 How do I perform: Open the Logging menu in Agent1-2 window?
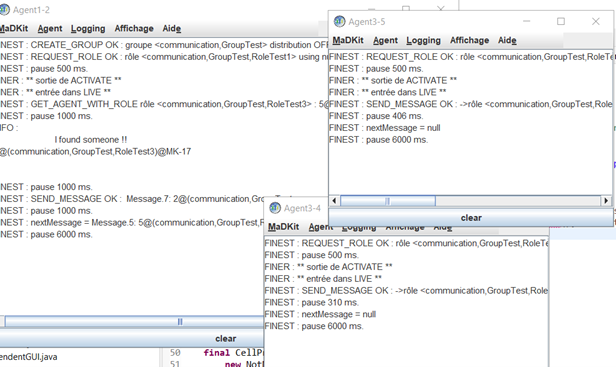click(88, 29)
